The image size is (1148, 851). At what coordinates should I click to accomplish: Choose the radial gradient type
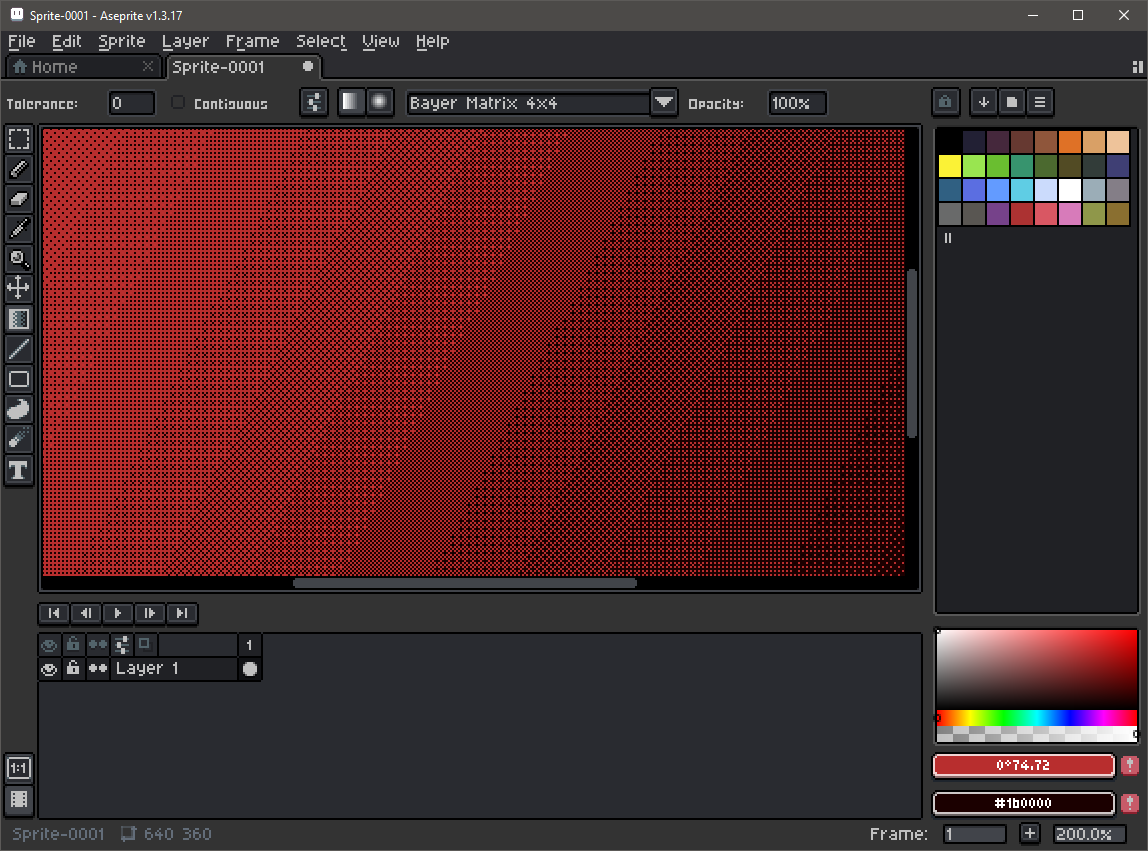[379, 103]
